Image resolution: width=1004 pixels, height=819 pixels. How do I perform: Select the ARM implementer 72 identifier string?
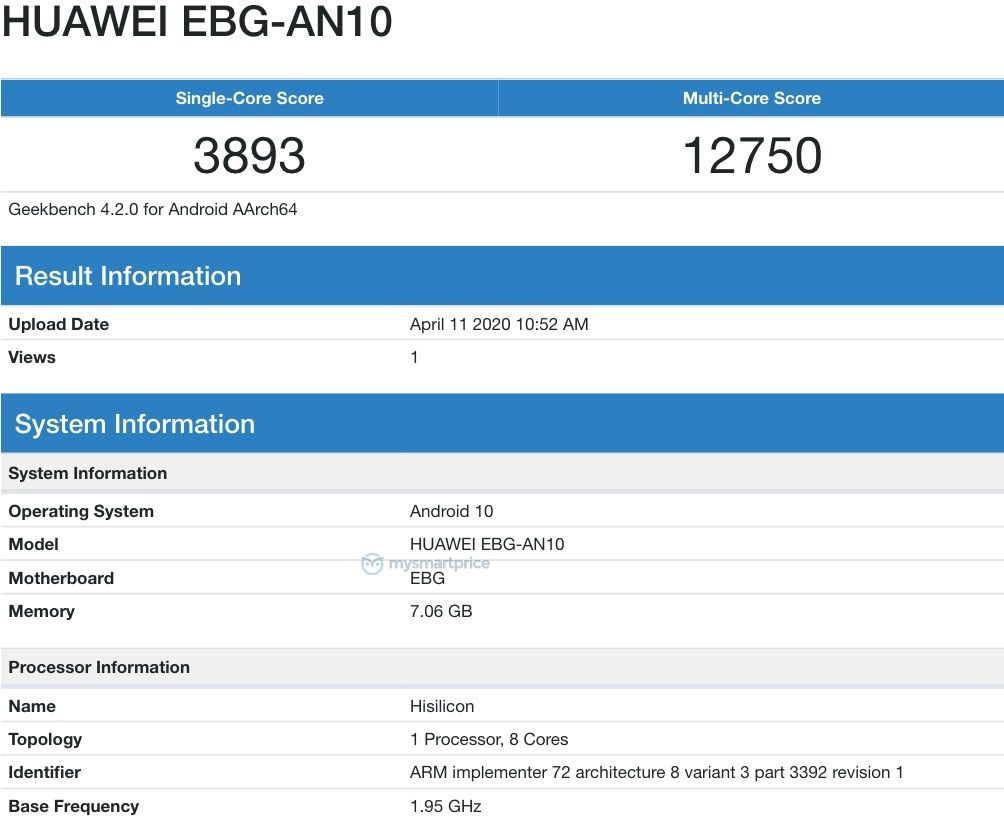tap(656, 772)
